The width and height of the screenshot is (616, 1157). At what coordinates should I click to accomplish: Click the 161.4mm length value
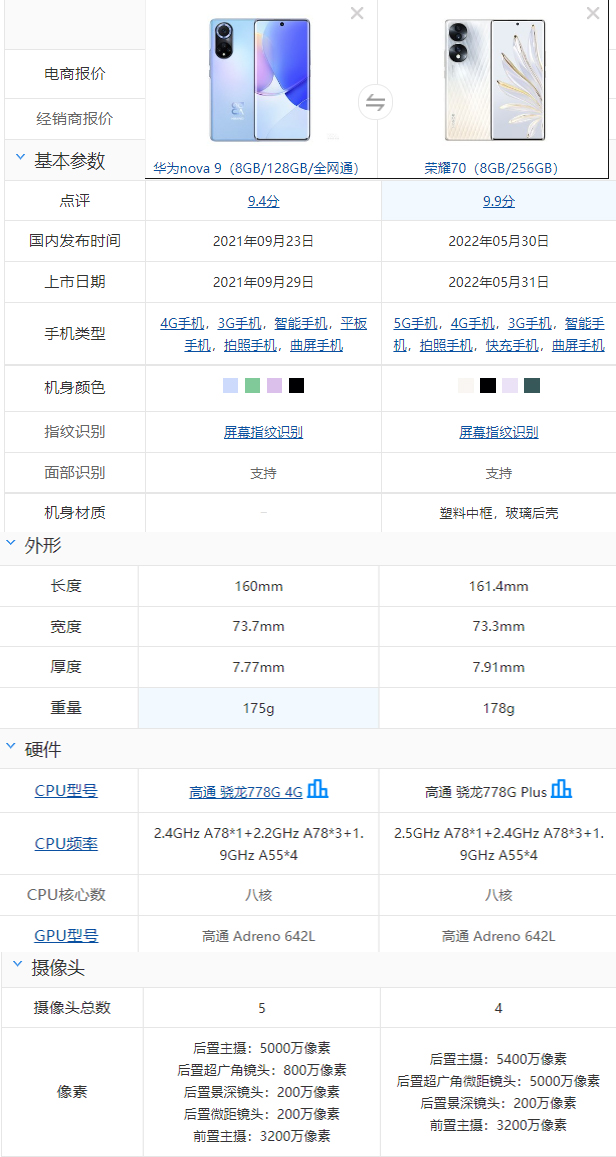(499, 587)
